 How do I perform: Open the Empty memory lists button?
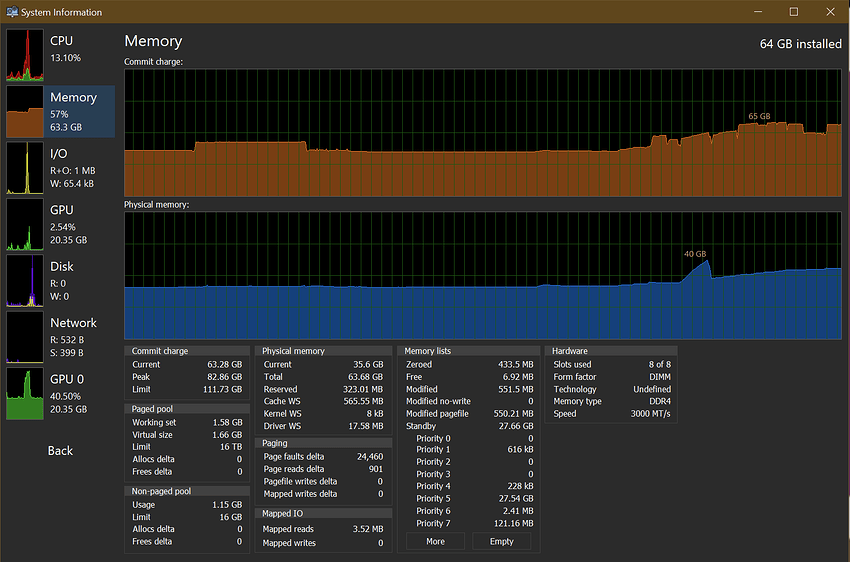pyautogui.click(x=502, y=541)
